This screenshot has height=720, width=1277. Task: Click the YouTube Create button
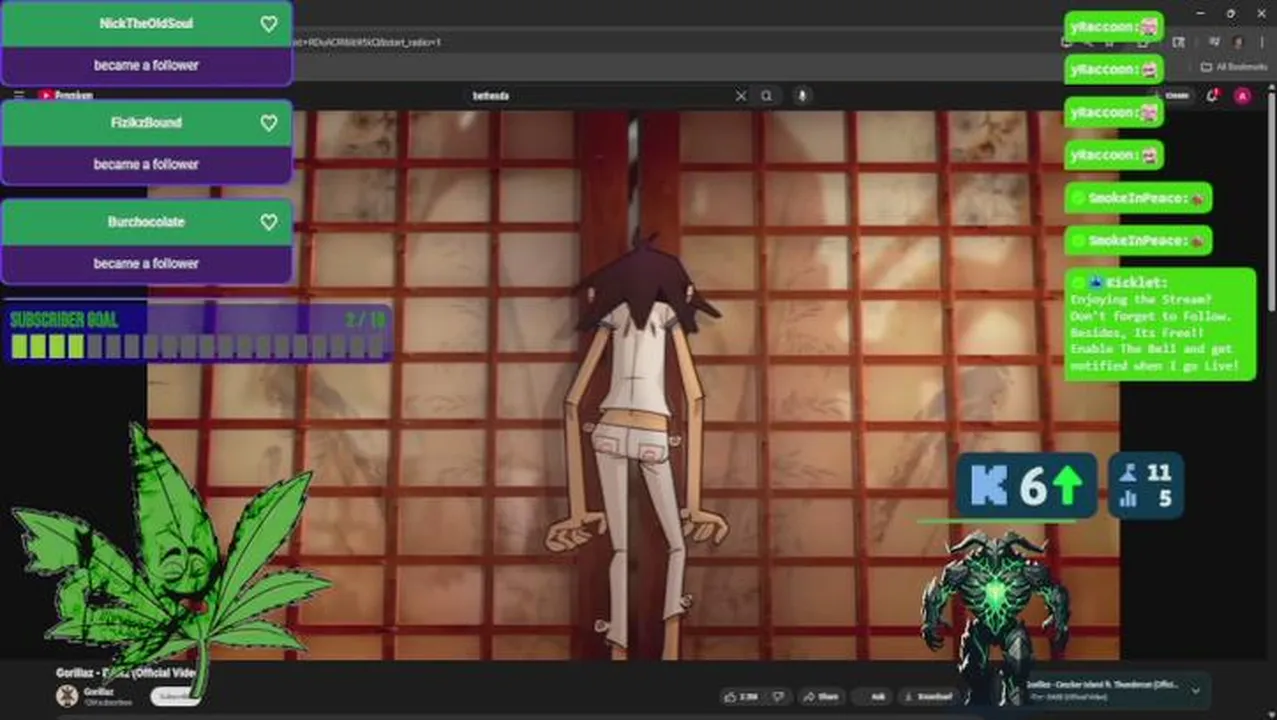[1175, 96]
